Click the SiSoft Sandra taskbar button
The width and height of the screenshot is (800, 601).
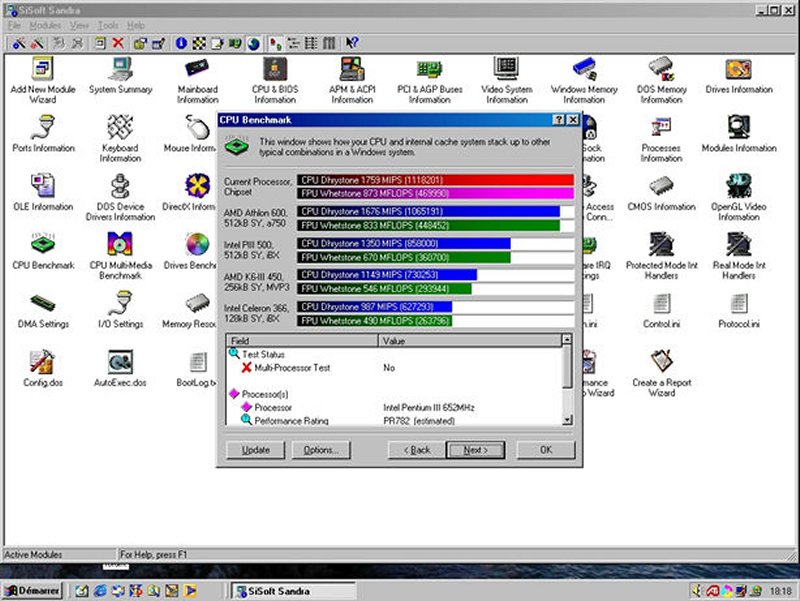pyautogui.click(x=294, y=591)
